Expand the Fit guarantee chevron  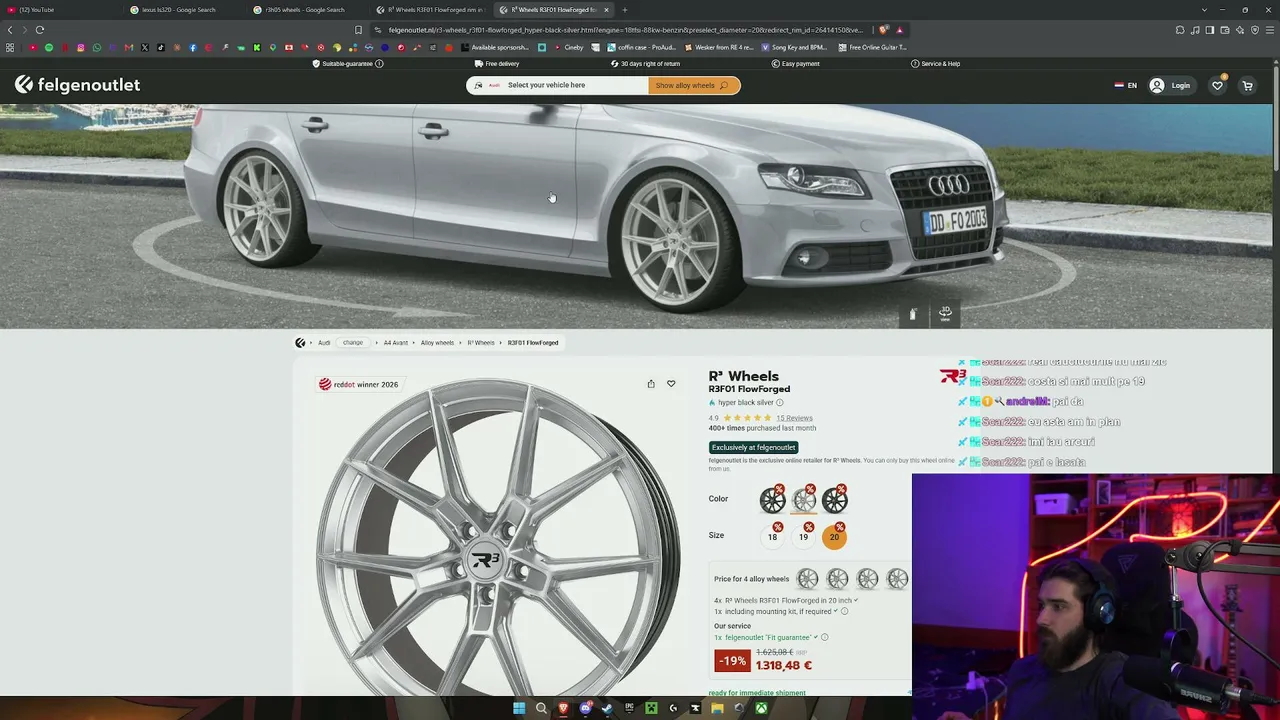coord(815,637)
